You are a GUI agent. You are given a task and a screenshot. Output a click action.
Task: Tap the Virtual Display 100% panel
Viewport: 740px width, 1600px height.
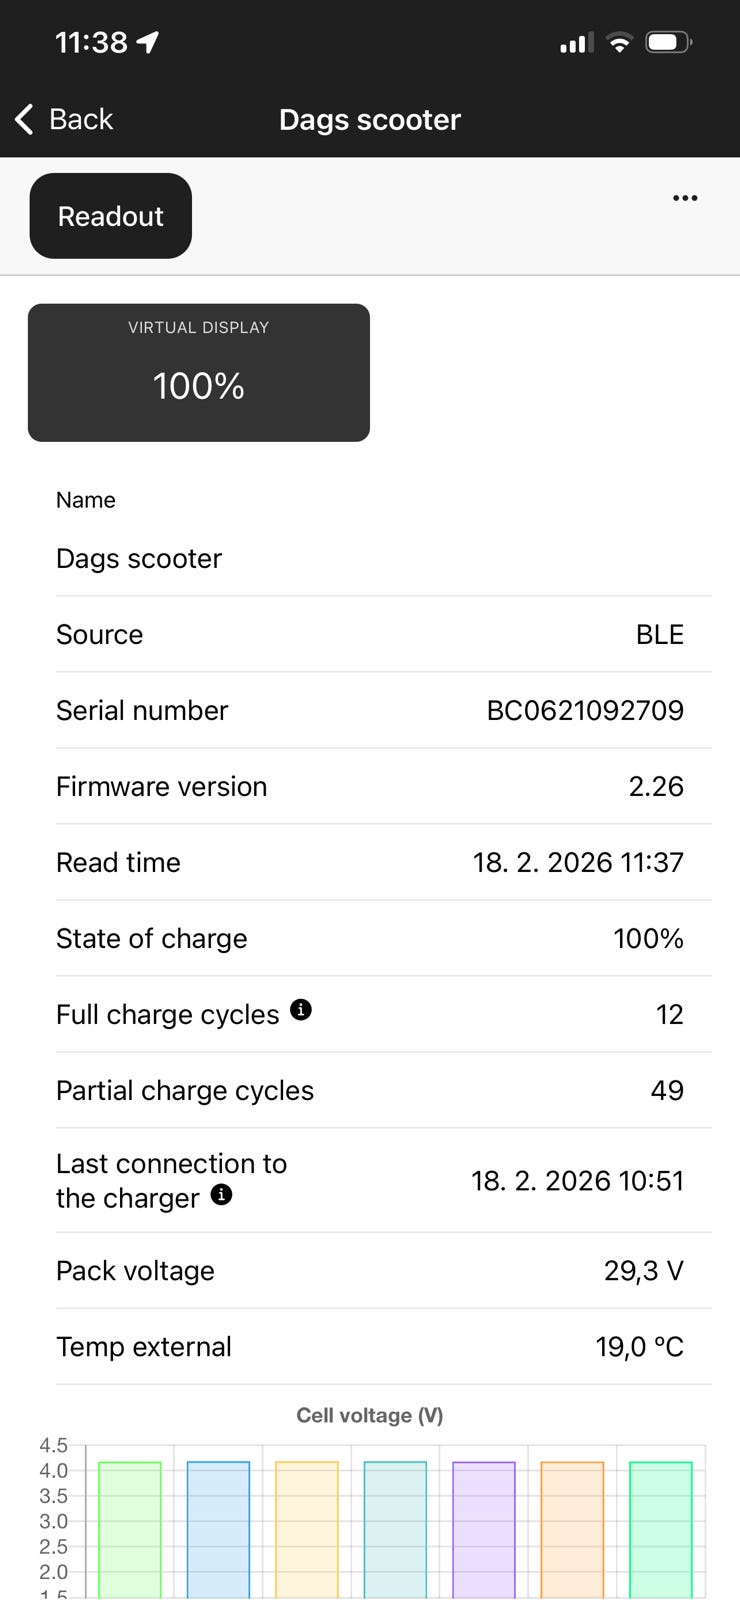point(199,372)
